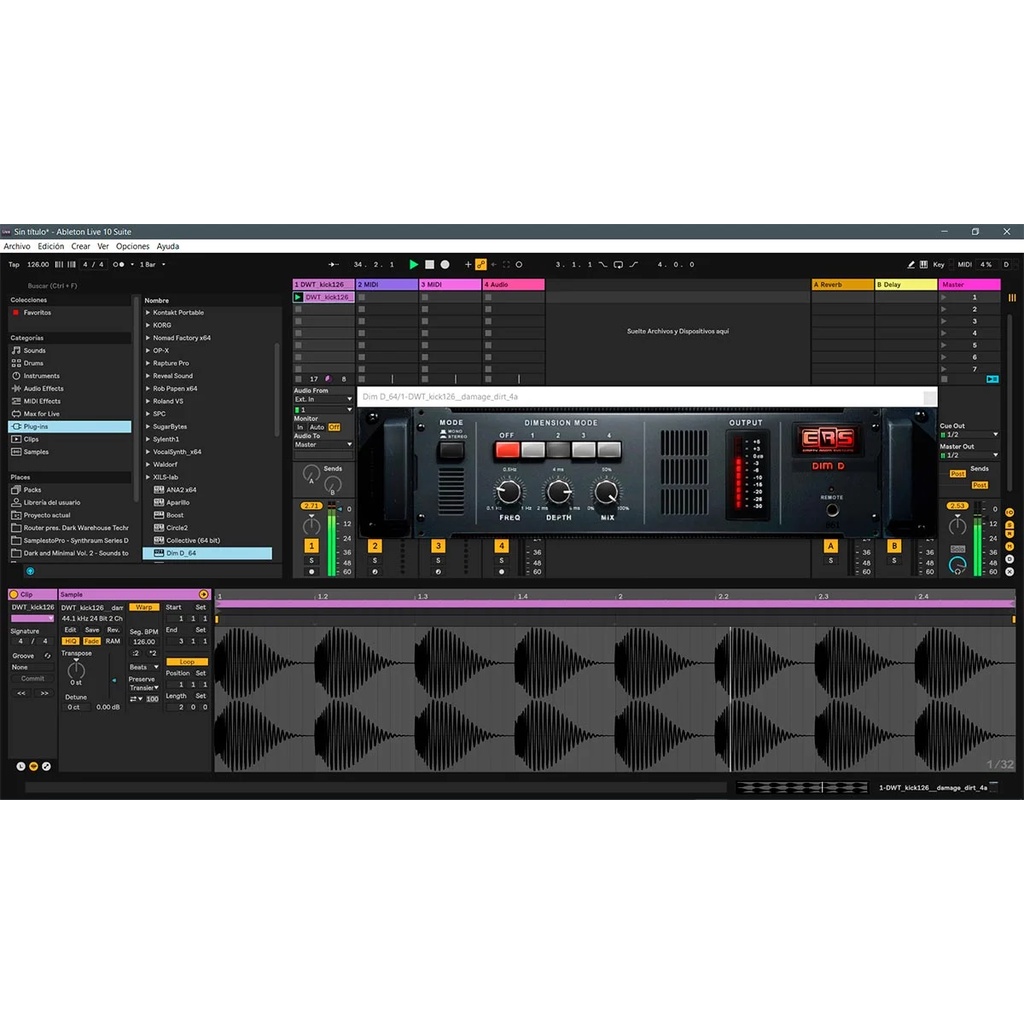Toggle Envelopes box round icon at clip bottom
Screen dimensions: 1024x1024
[x=46, y=767]
